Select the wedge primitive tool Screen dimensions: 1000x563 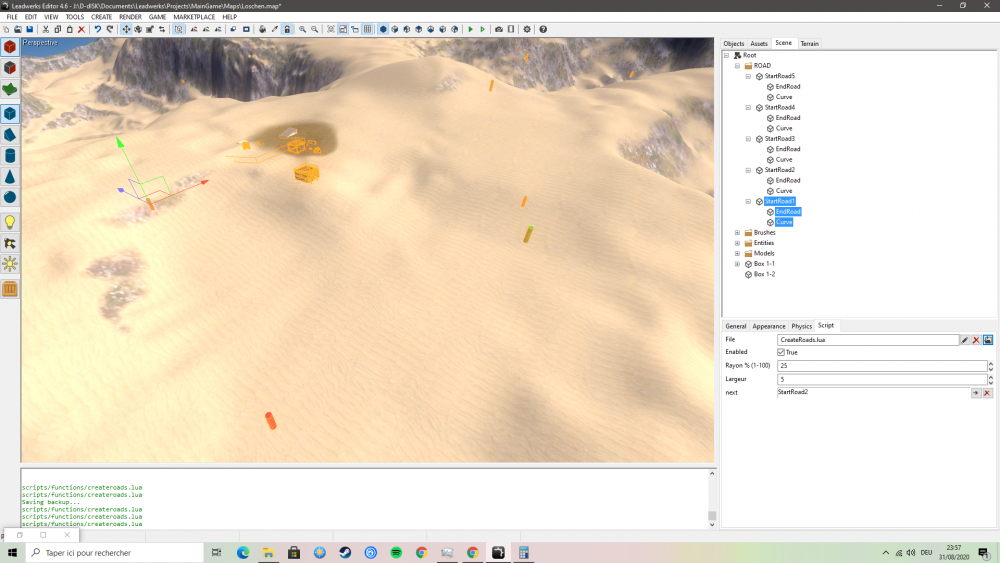coord(10,135)
